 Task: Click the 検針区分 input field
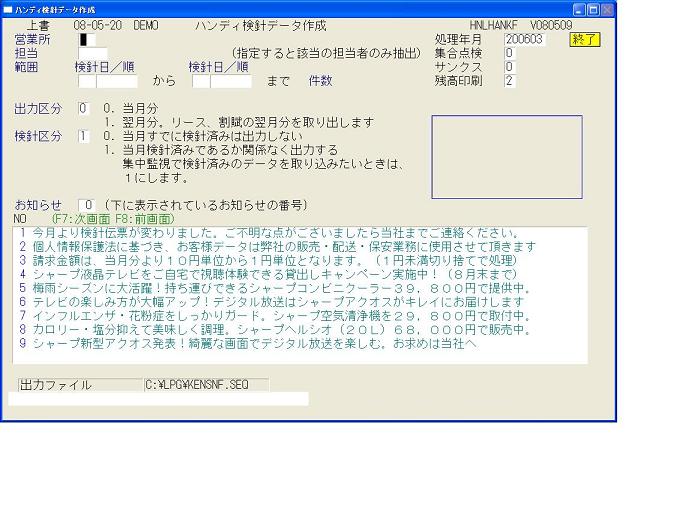(x=84, y=136)
